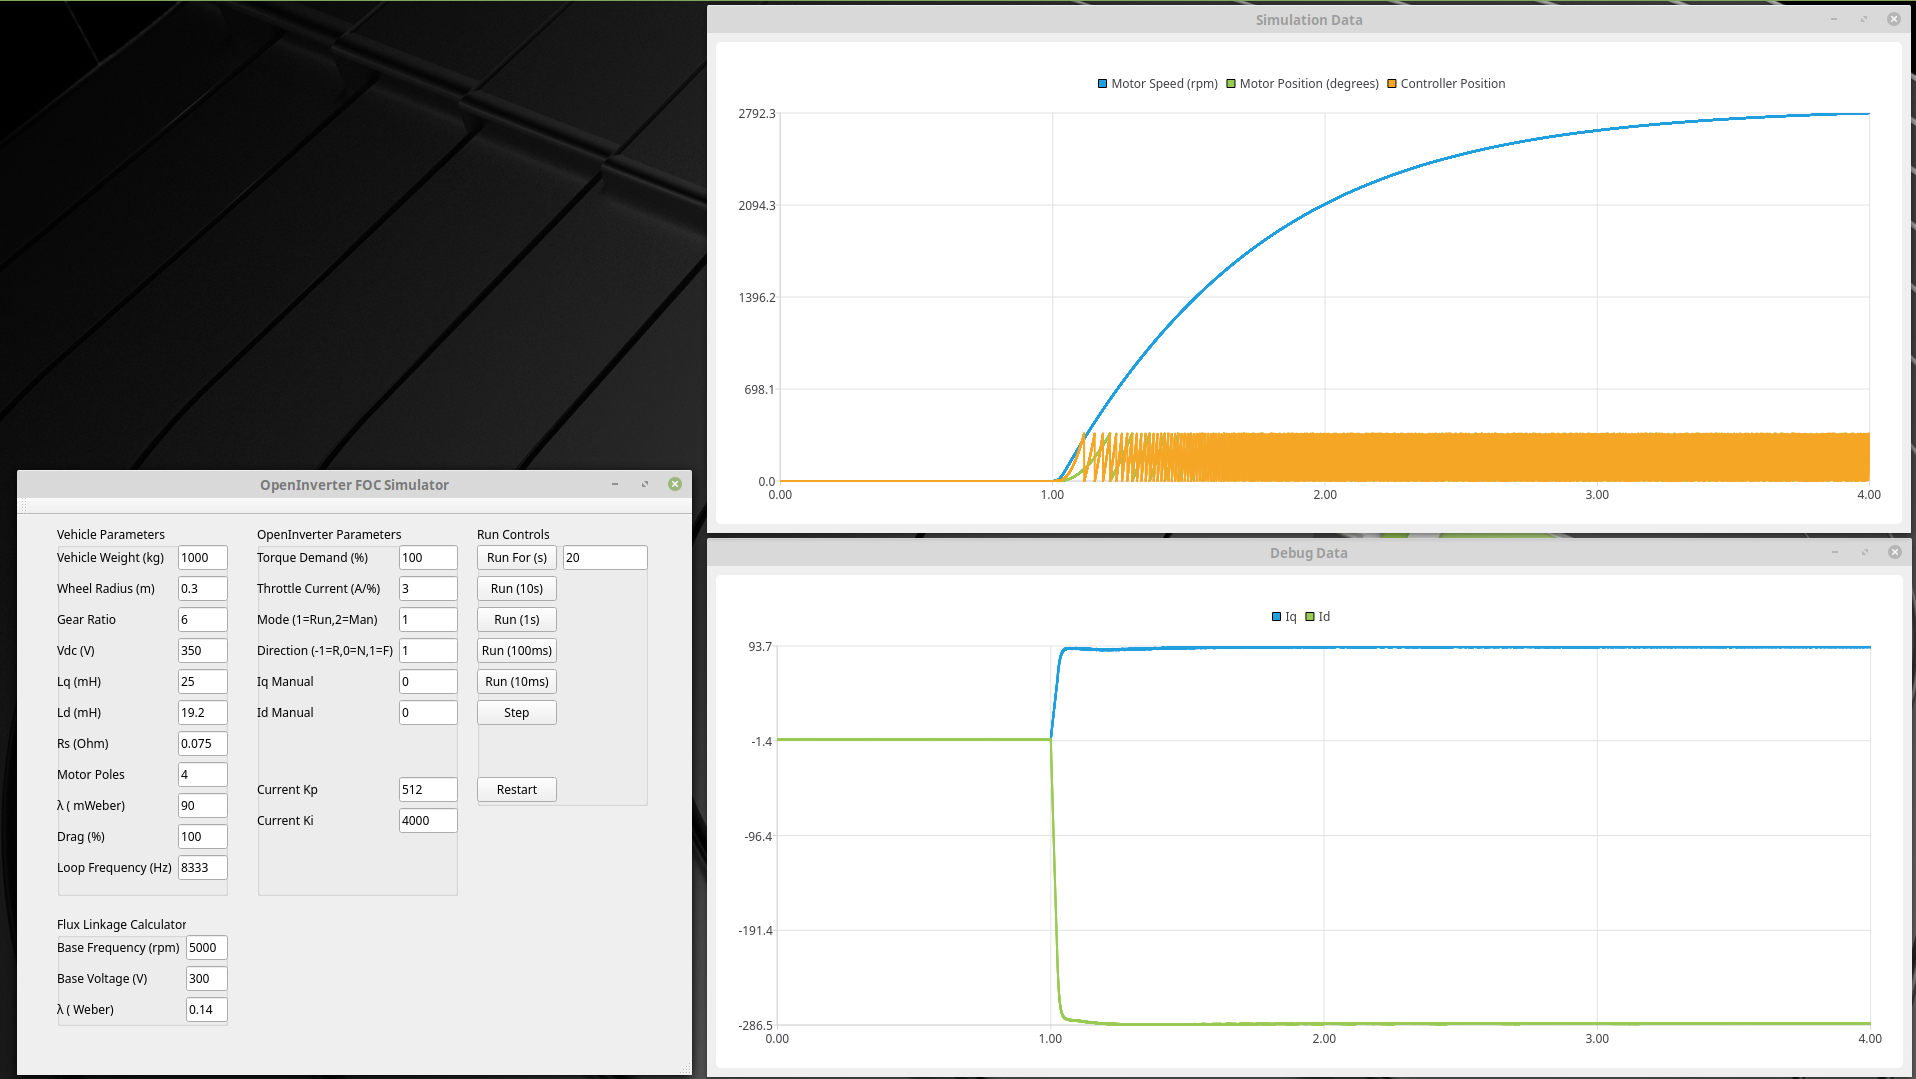Click the Controller Position legend marker
Screen dimensions: 1916x1079
tap(1391, 84)
